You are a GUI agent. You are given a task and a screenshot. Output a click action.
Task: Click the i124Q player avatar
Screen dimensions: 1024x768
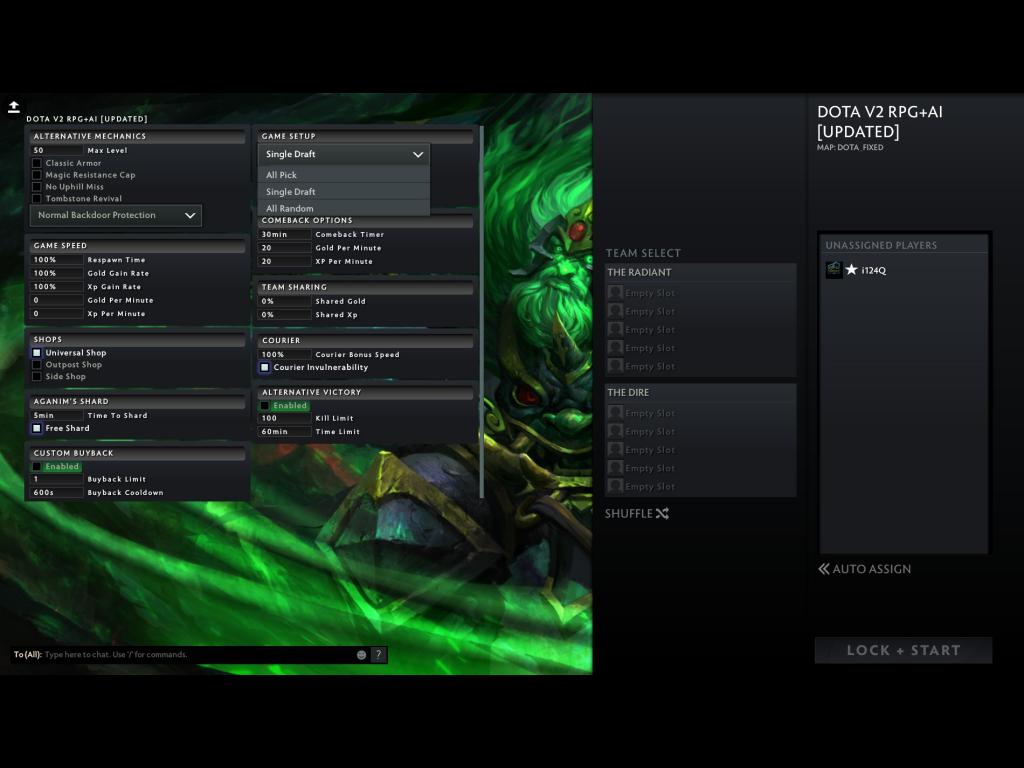(x=834, y=270)
